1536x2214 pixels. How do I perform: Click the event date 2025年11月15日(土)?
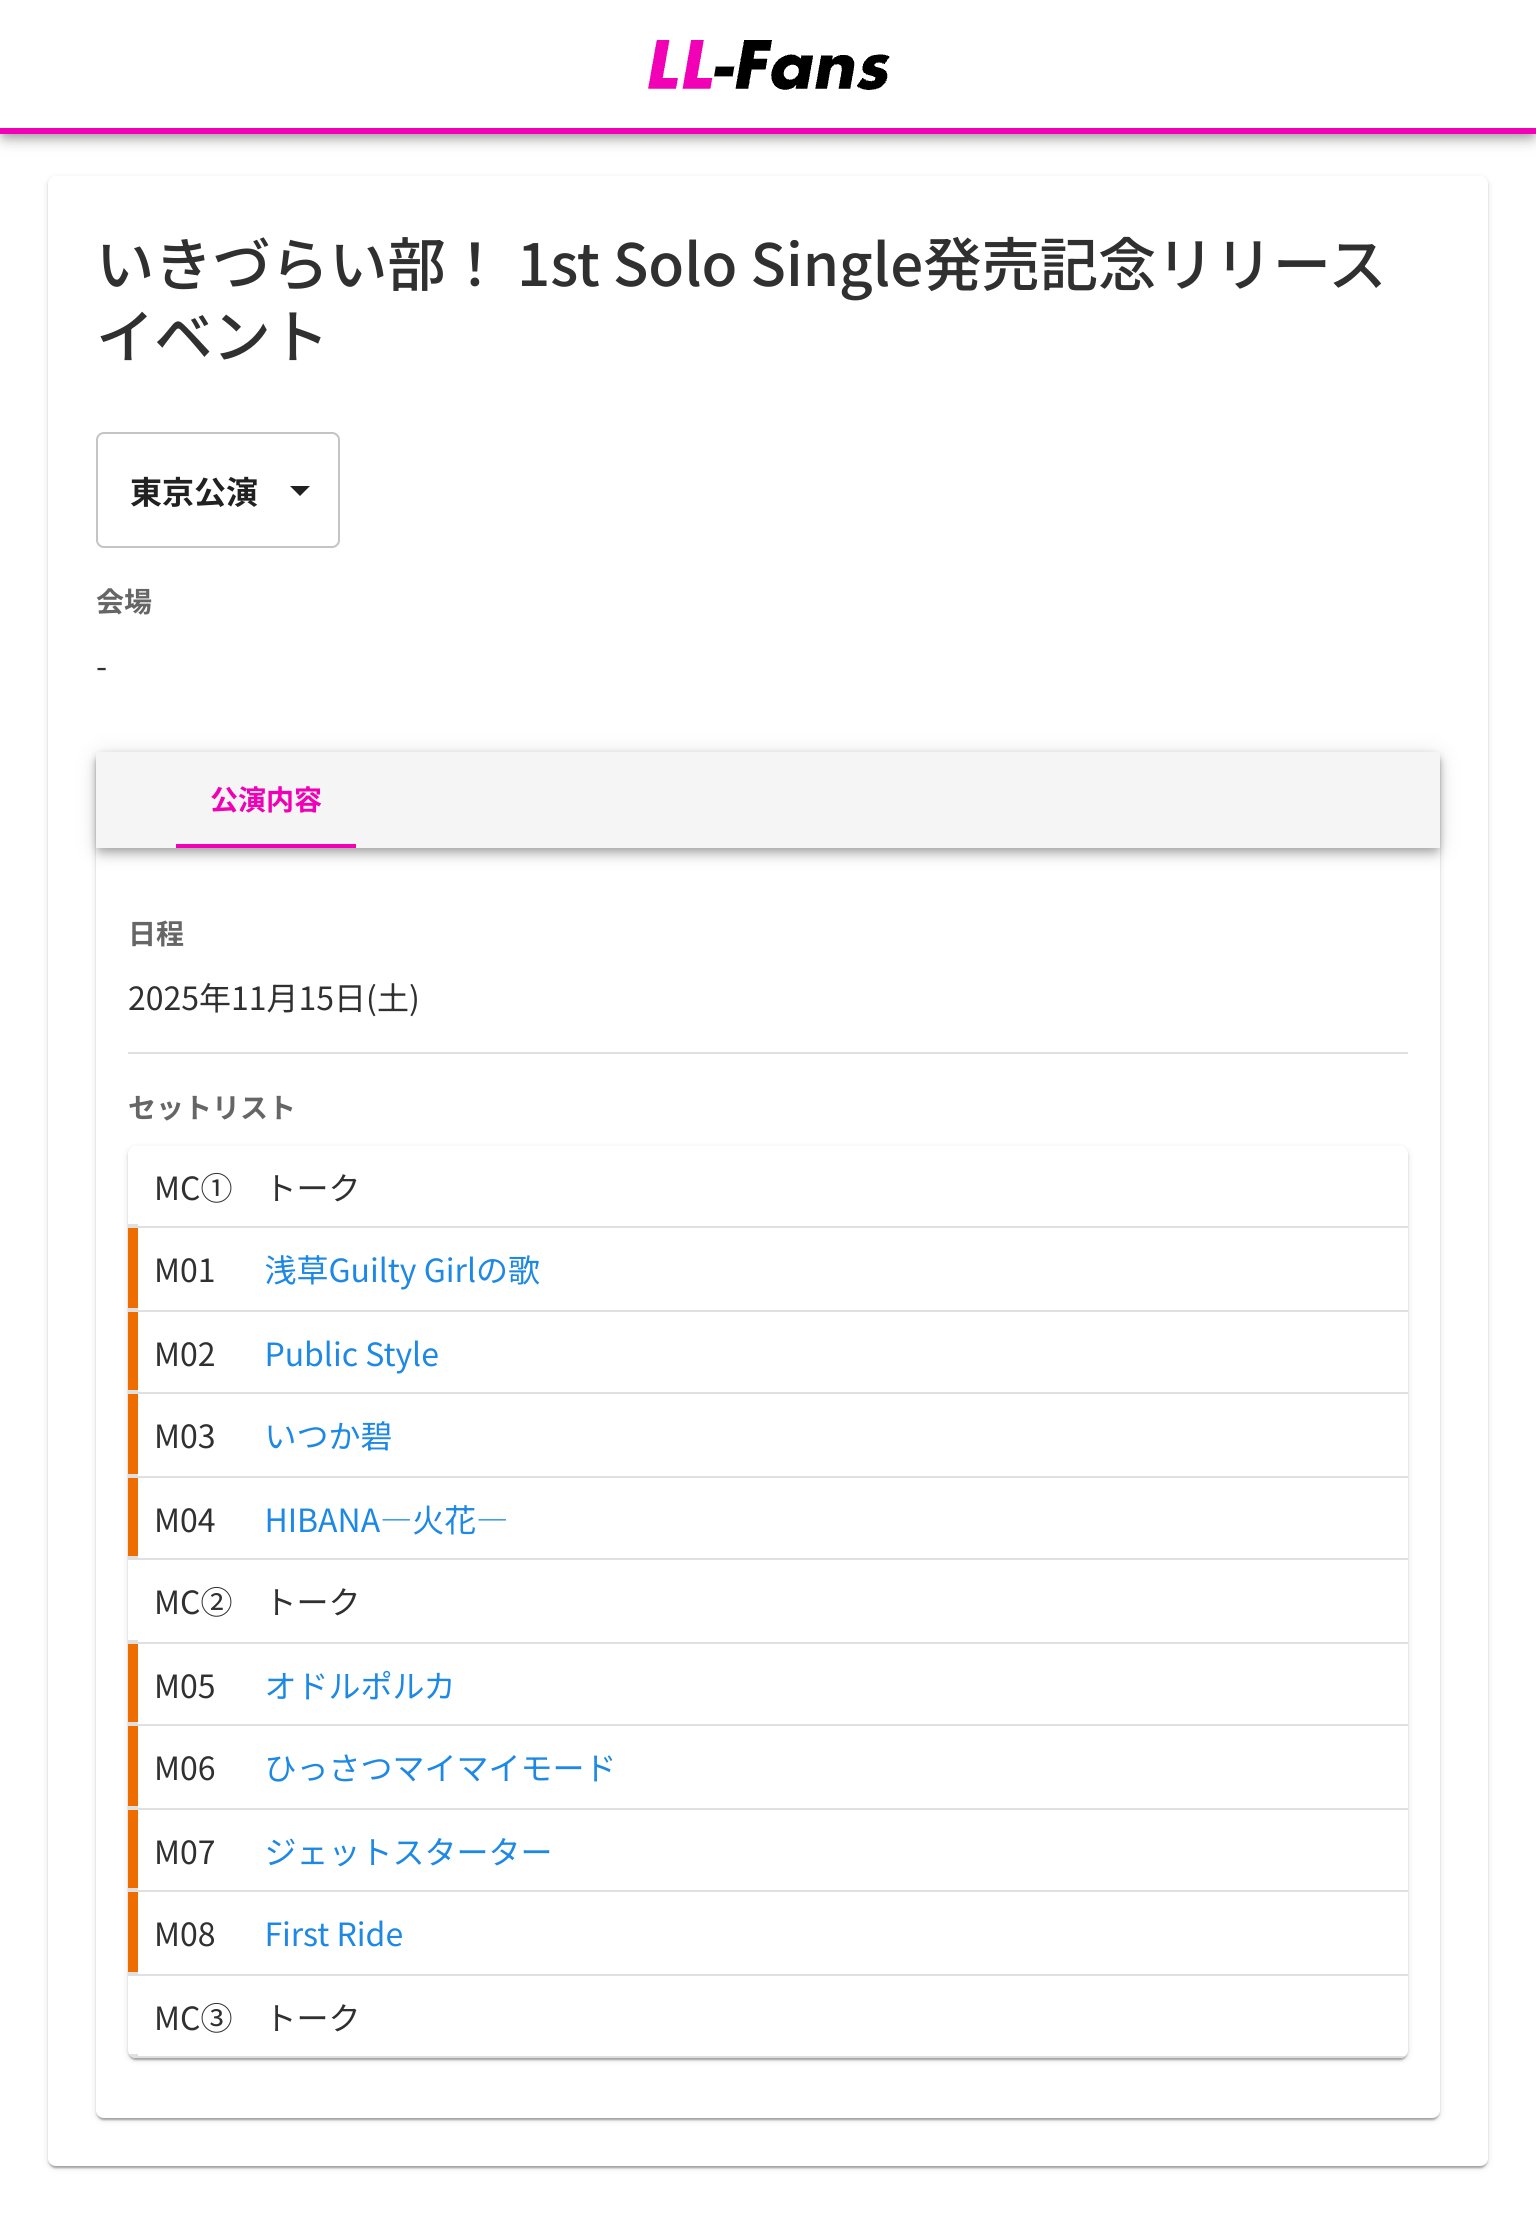(273, 998)
